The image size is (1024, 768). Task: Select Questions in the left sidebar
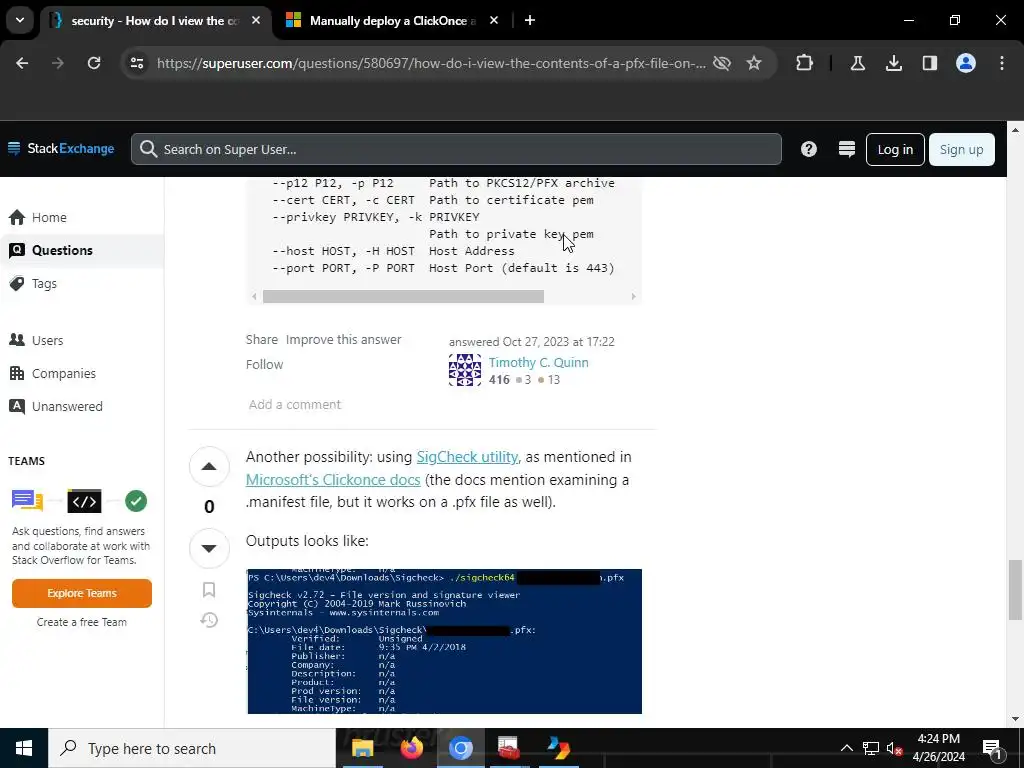[82, 250]
